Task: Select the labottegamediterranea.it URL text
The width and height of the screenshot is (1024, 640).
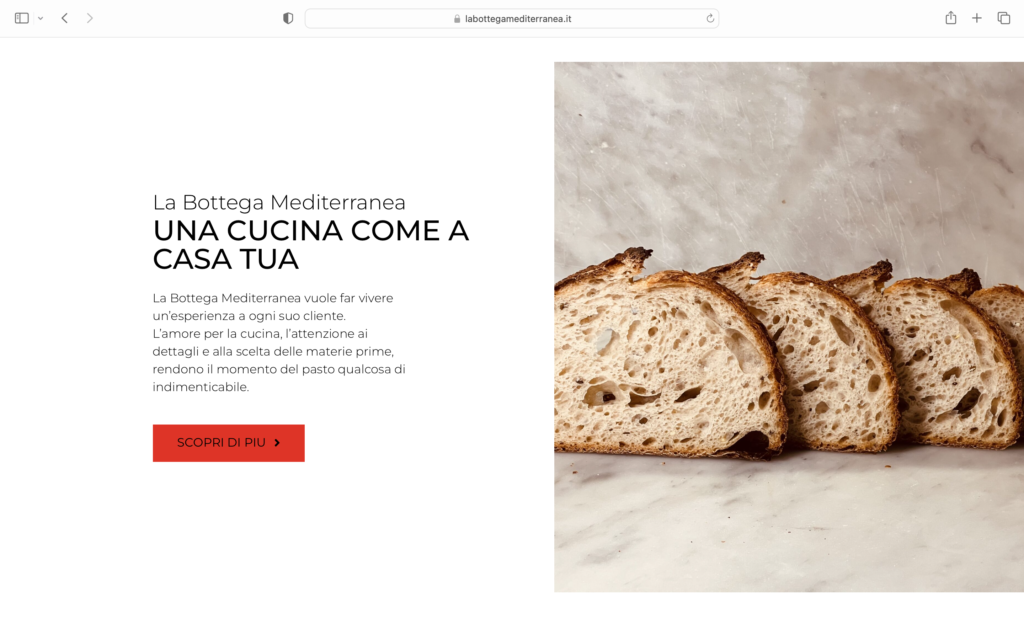Action: [518, 19]
